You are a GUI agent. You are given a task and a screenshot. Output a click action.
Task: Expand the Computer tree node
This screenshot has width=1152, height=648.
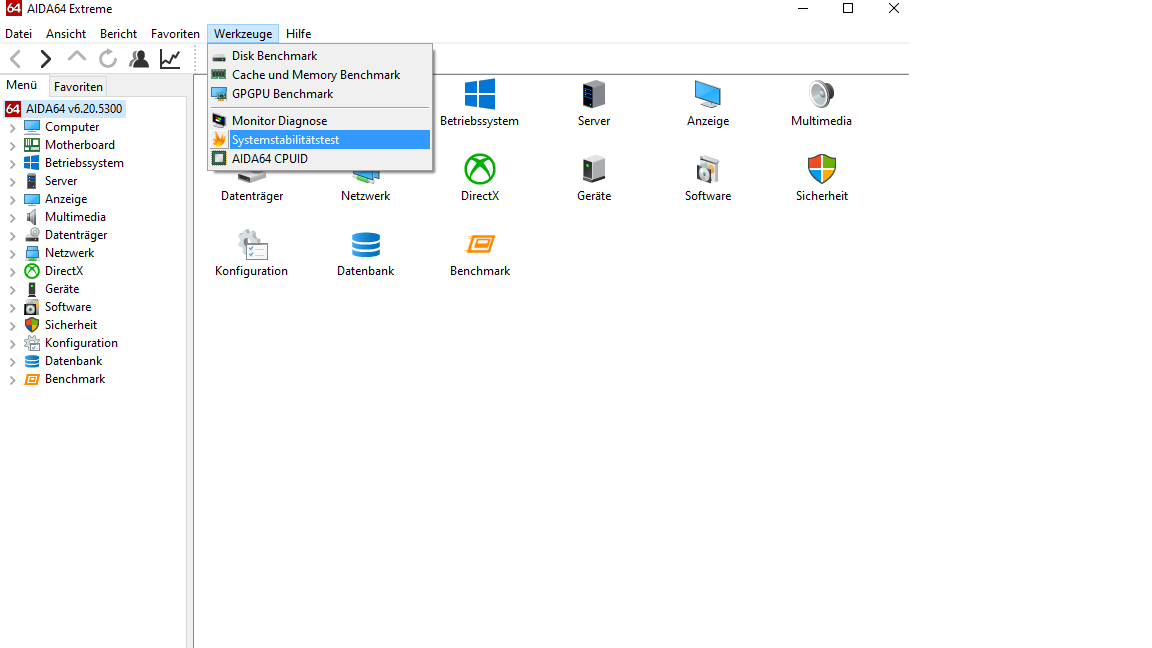[x=12, y=127]
